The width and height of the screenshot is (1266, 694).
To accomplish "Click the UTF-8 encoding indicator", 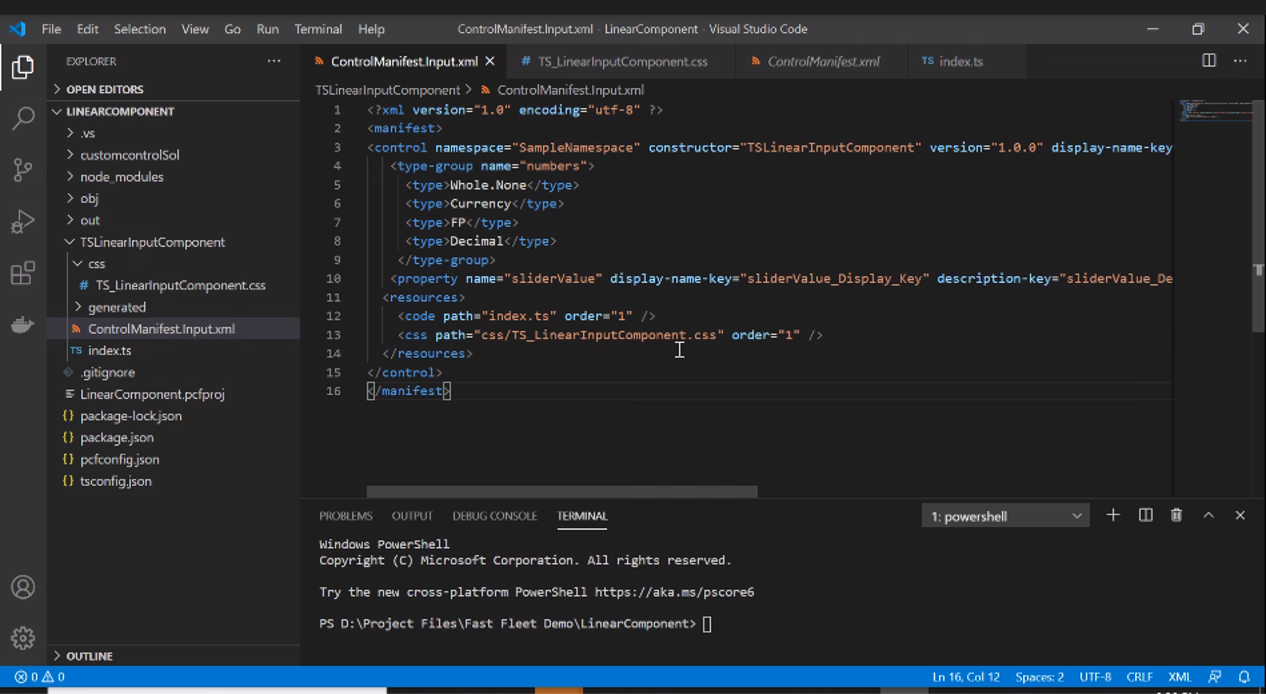I will click(x=1095, y=677).
